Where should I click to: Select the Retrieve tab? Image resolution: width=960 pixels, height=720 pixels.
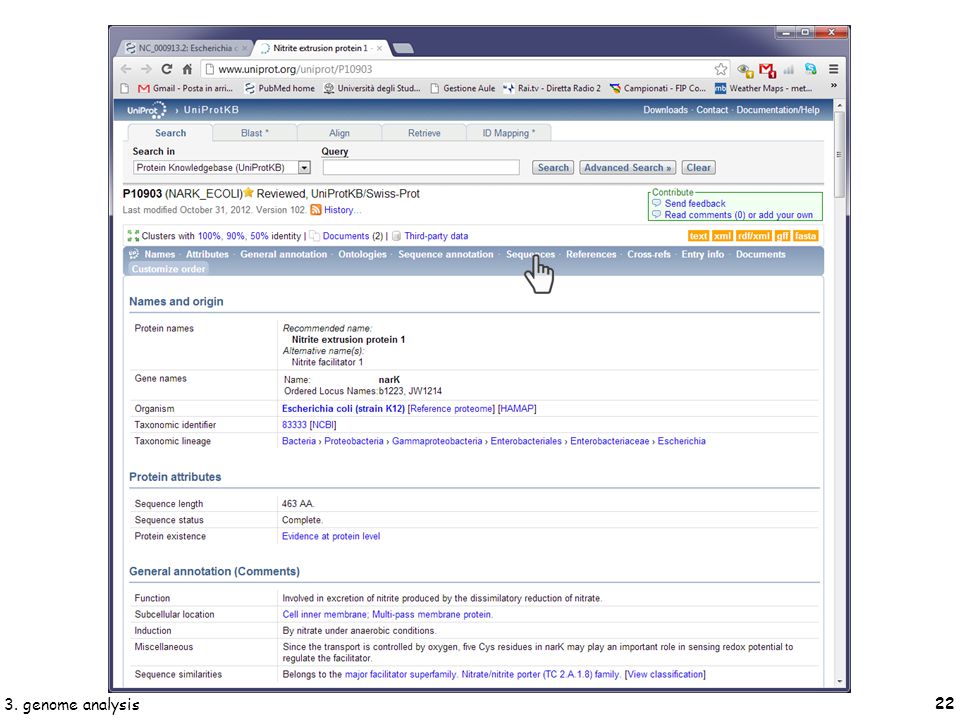click(424, 133)
